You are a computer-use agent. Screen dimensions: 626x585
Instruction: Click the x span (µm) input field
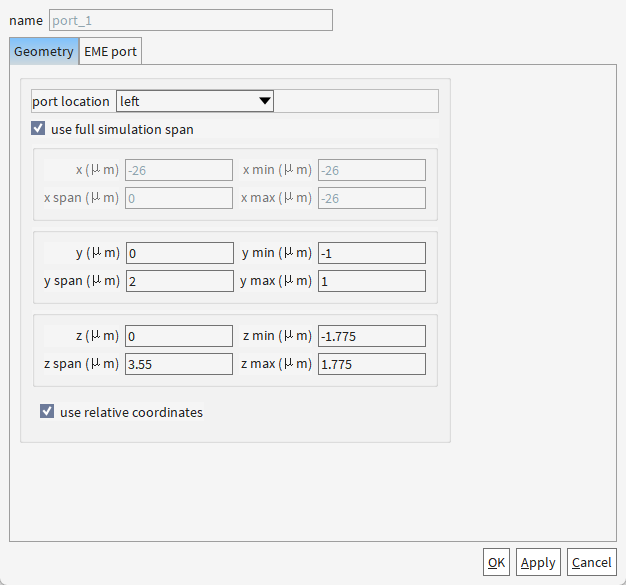pos(179,198)
